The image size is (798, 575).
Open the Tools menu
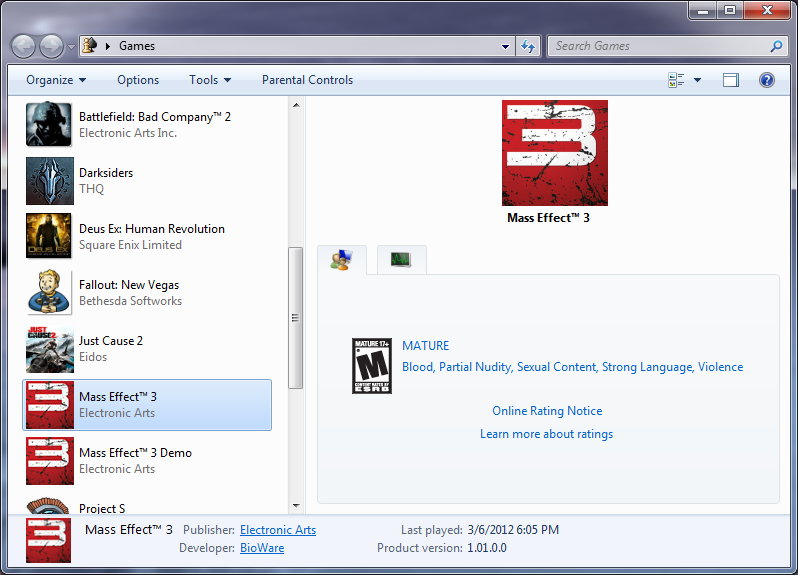(210, 80)
